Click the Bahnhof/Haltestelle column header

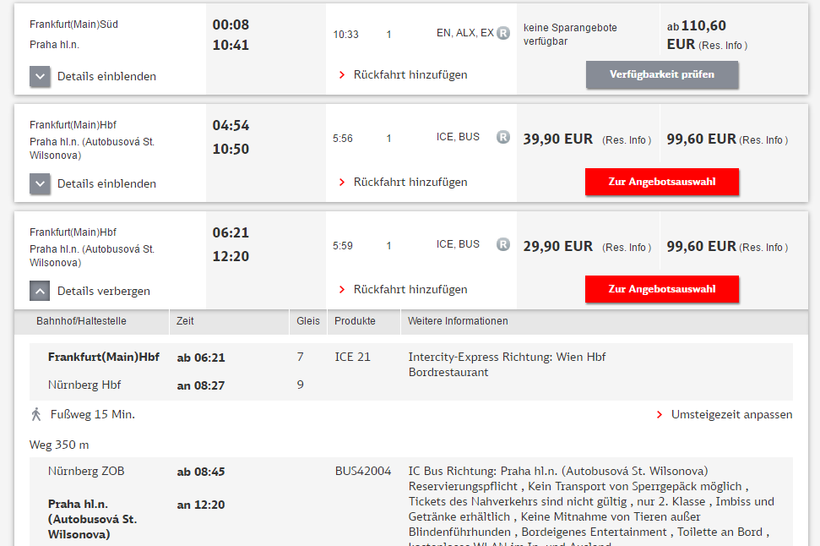(81, 321)
